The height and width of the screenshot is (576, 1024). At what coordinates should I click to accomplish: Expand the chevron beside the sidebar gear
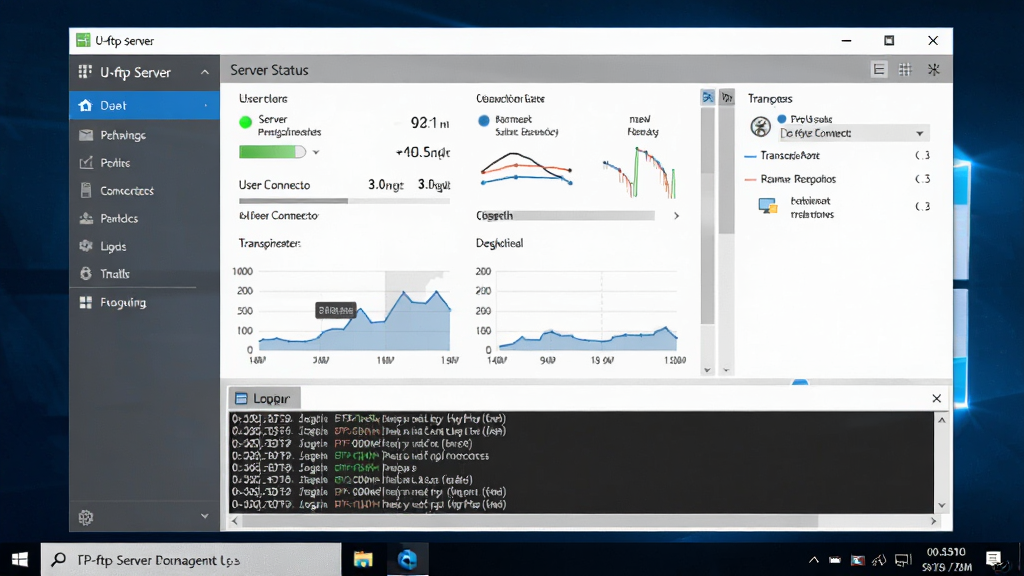coord(204,516)
